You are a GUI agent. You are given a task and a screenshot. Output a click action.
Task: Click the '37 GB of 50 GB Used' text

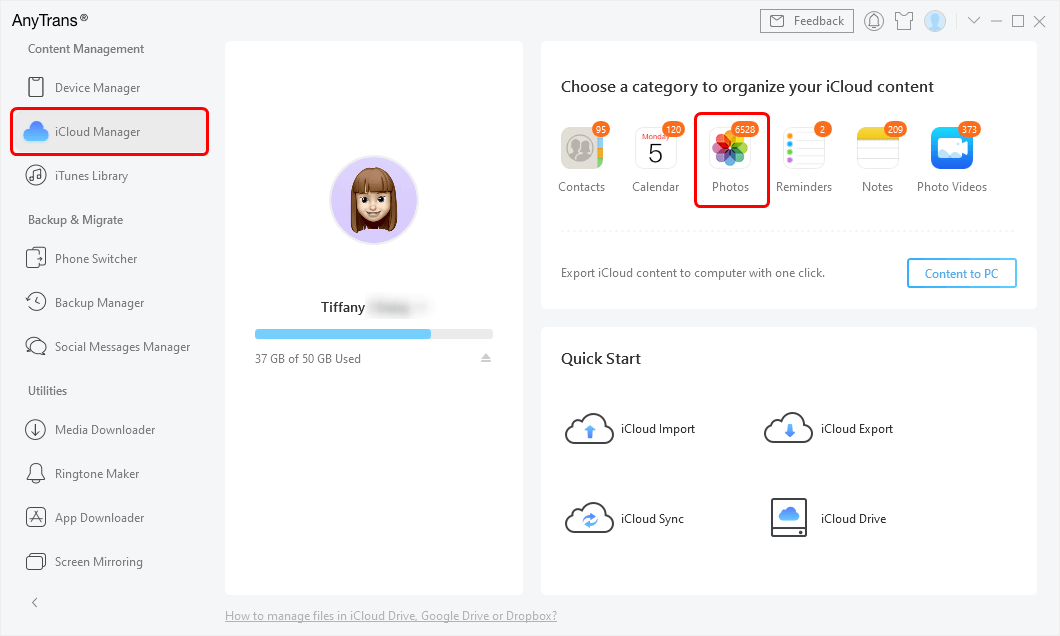308,359
